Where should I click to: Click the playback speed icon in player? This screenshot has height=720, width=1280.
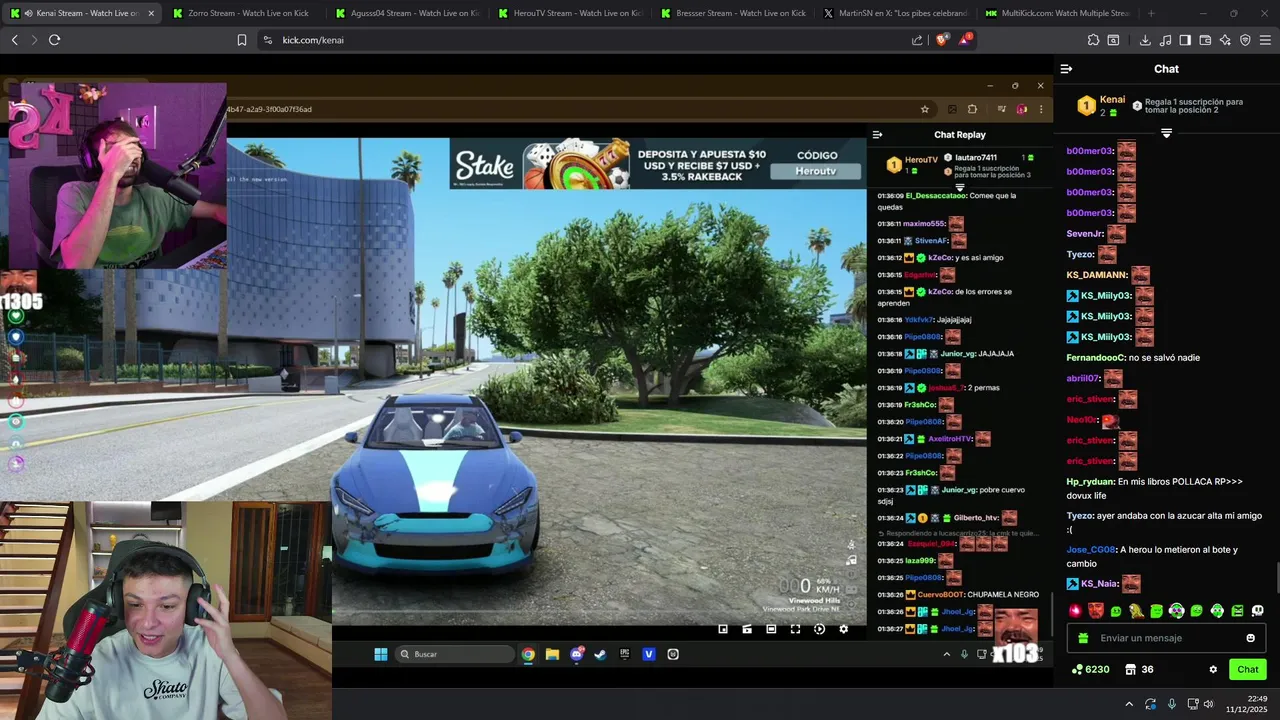(x=819, y=629)
